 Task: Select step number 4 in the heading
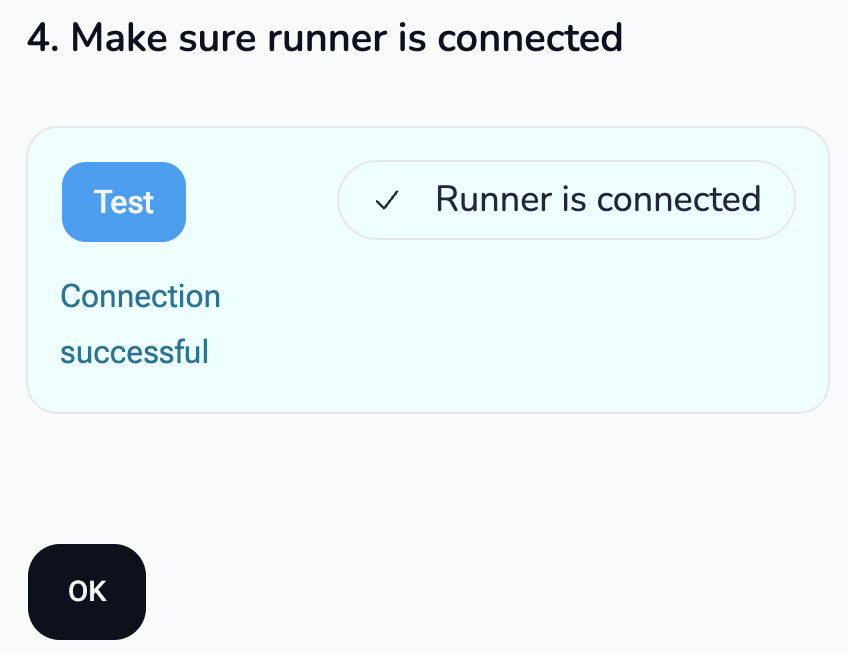coord(35,37)
